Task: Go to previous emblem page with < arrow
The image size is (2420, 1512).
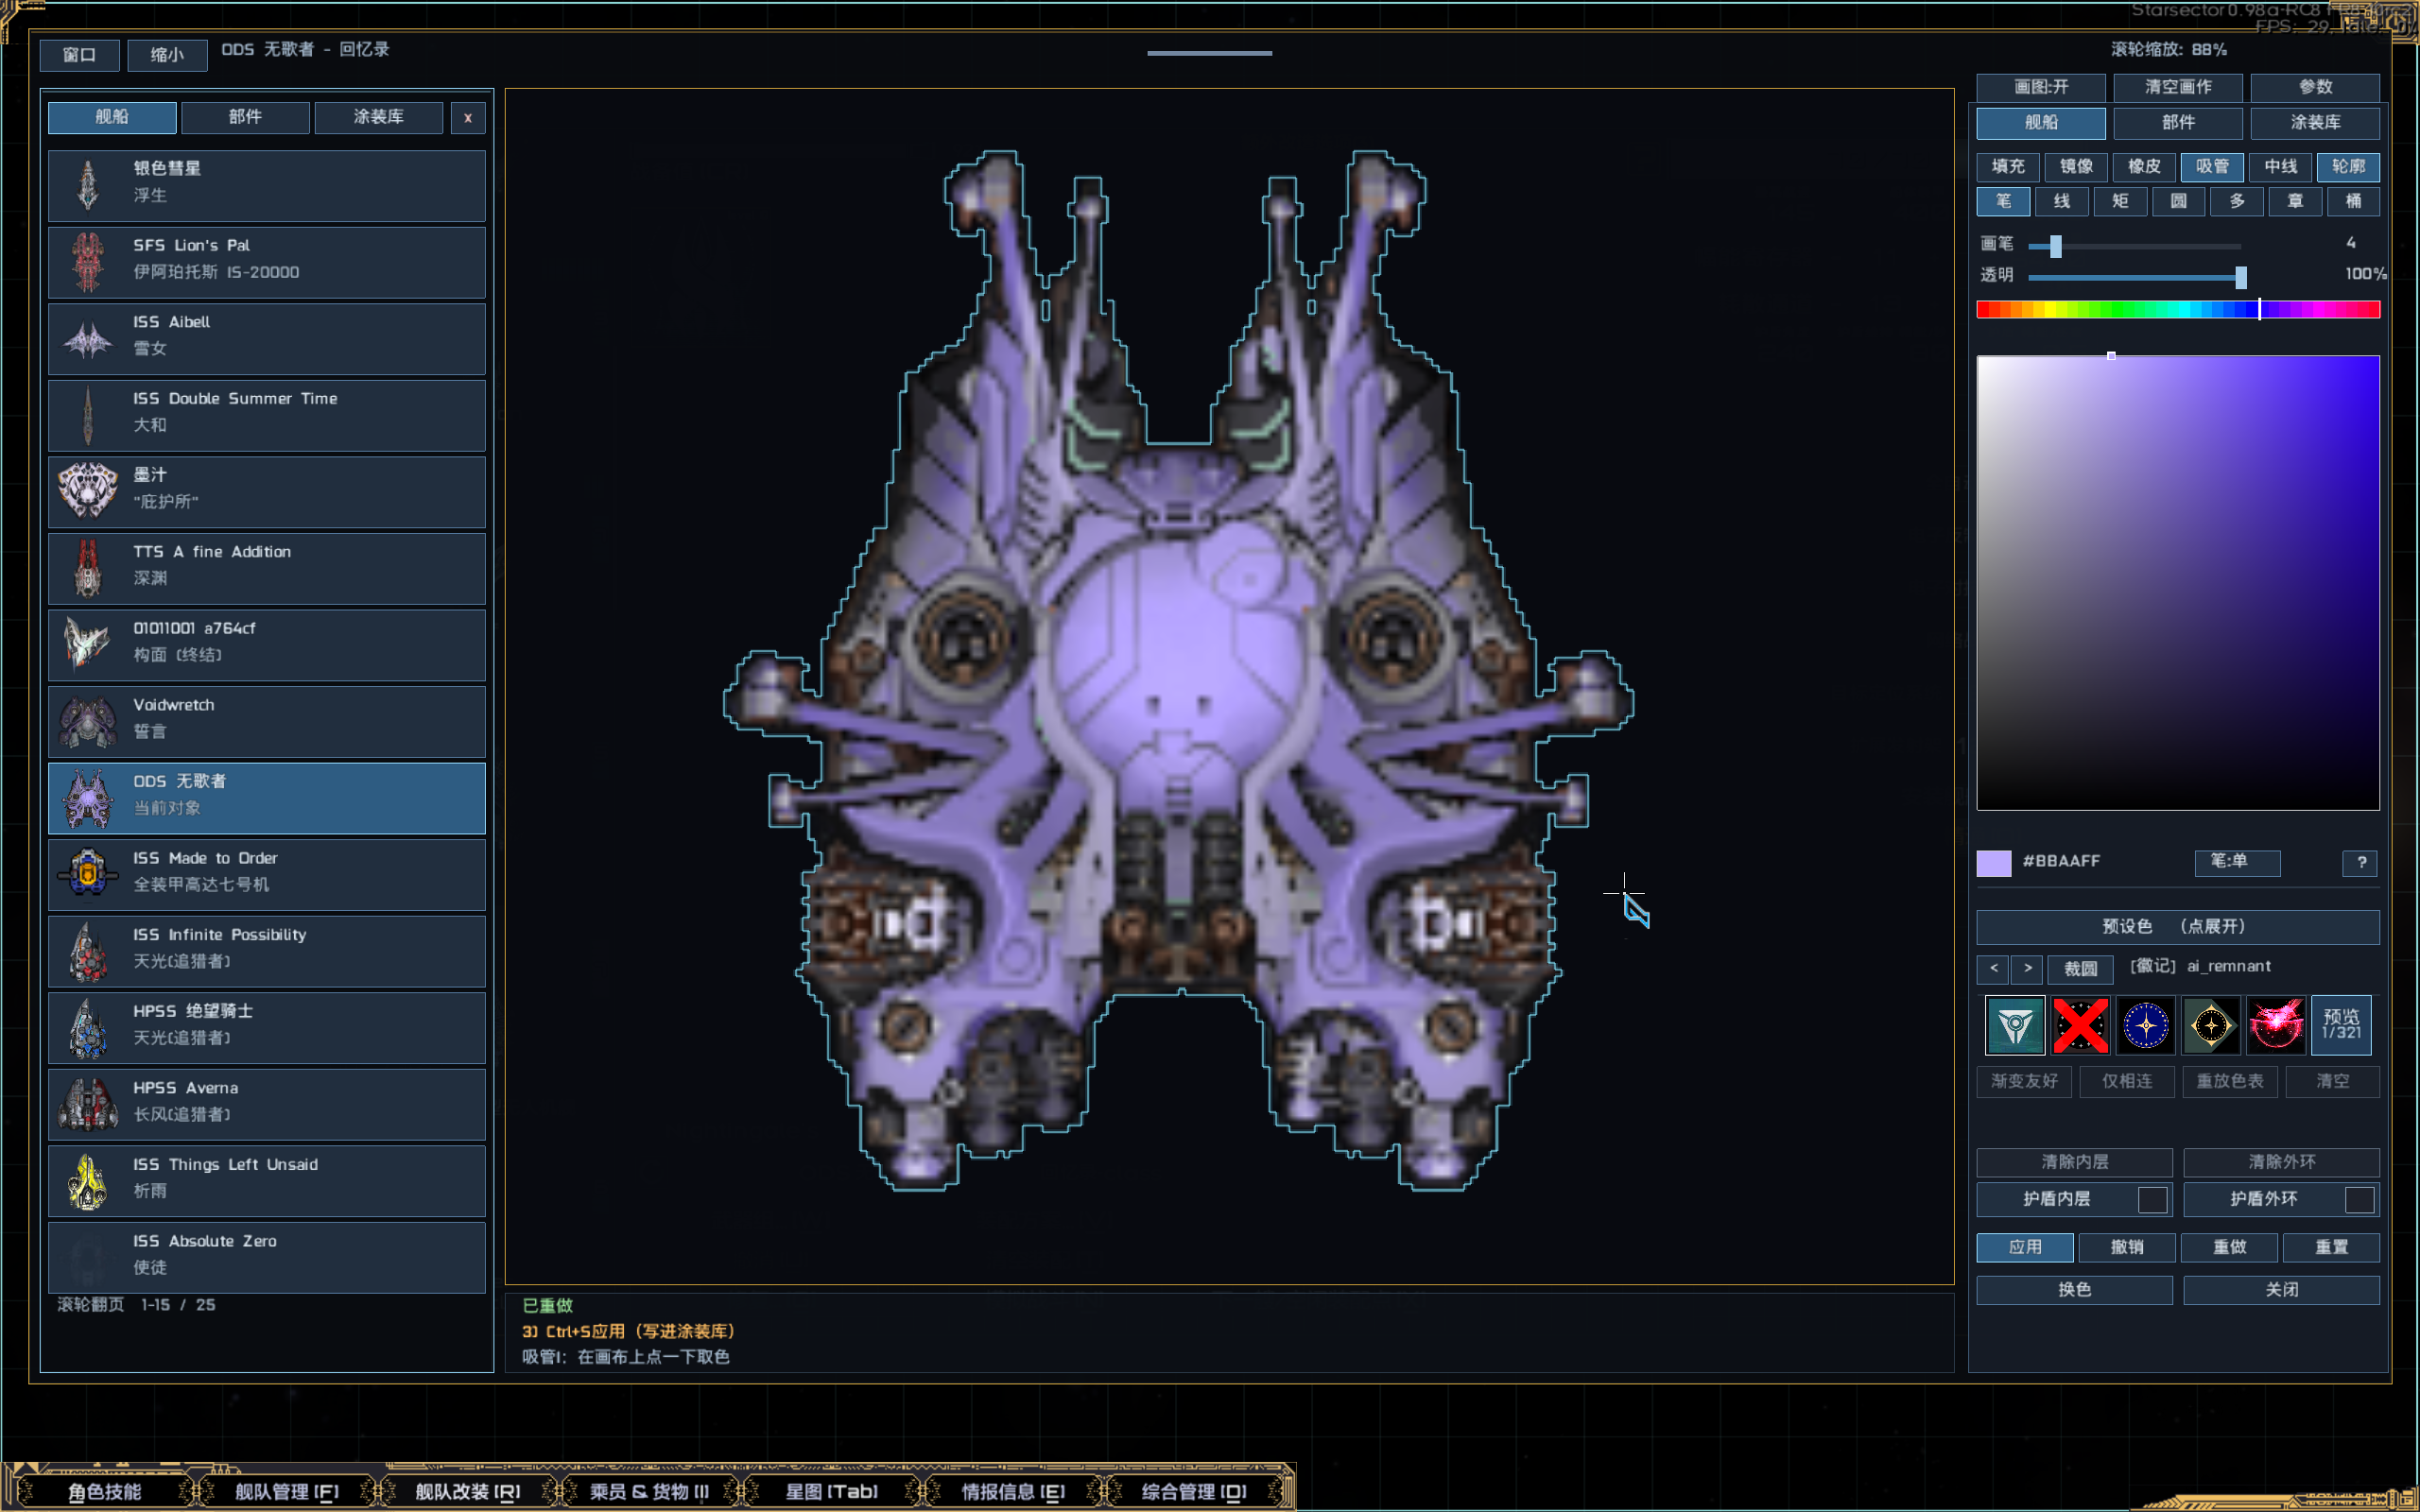Action: [x=1993, y=969]
